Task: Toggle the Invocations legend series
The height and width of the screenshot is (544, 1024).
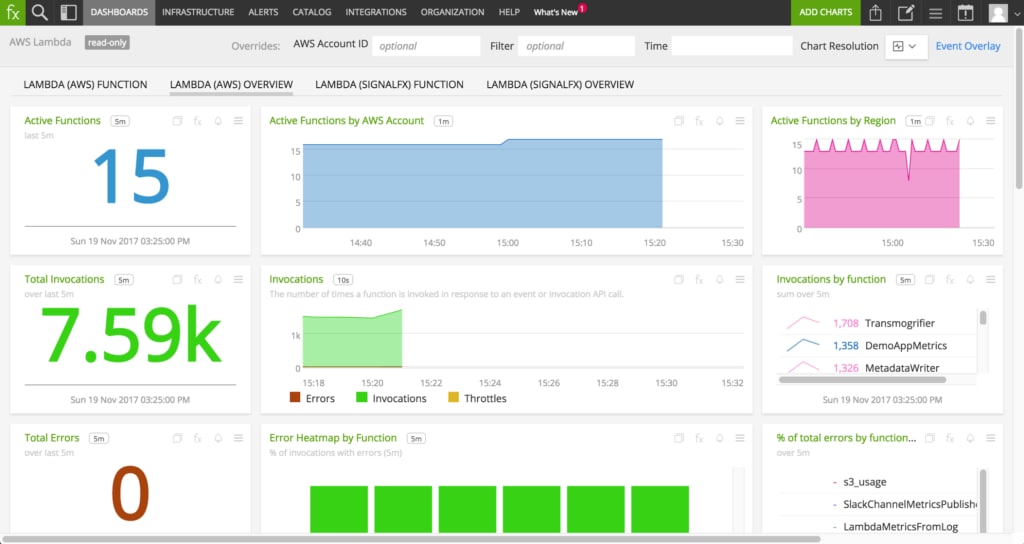Action: coord(391,398)
